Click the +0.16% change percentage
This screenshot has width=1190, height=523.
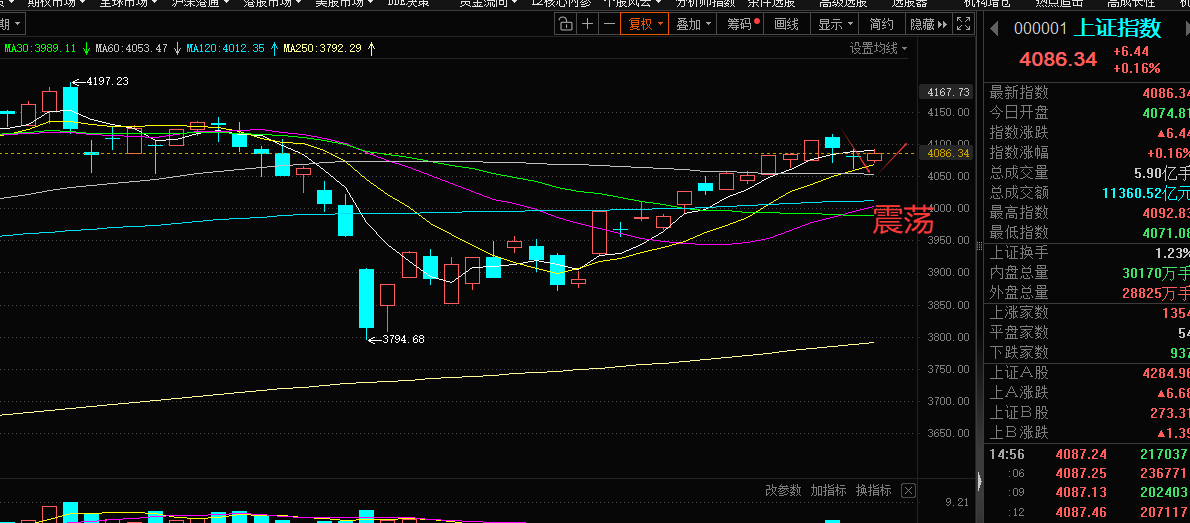(1136, 68)
